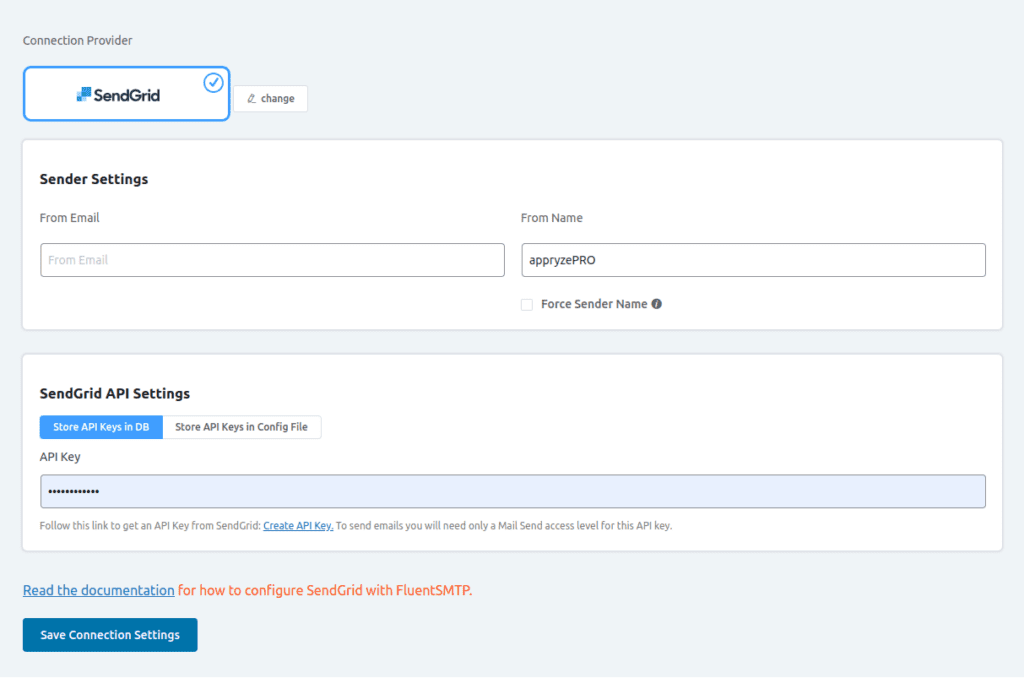Click the Force Sender Name label text
Viewport: 1024px width, 678px height.
tap(594, 304)
